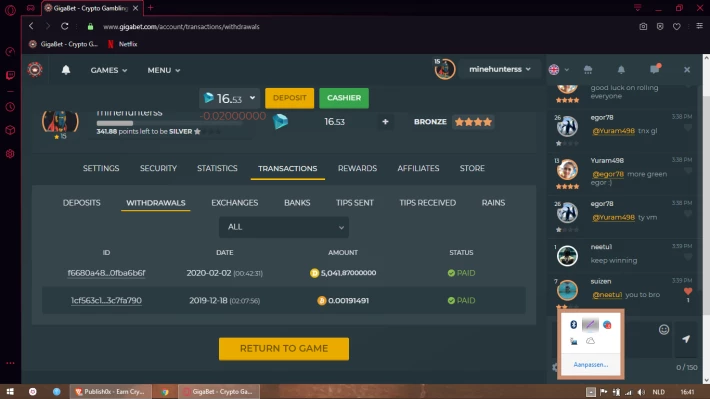710x399 pixels.
Task: Go back with the browser back arrow
Action: (x=31, y=26)
